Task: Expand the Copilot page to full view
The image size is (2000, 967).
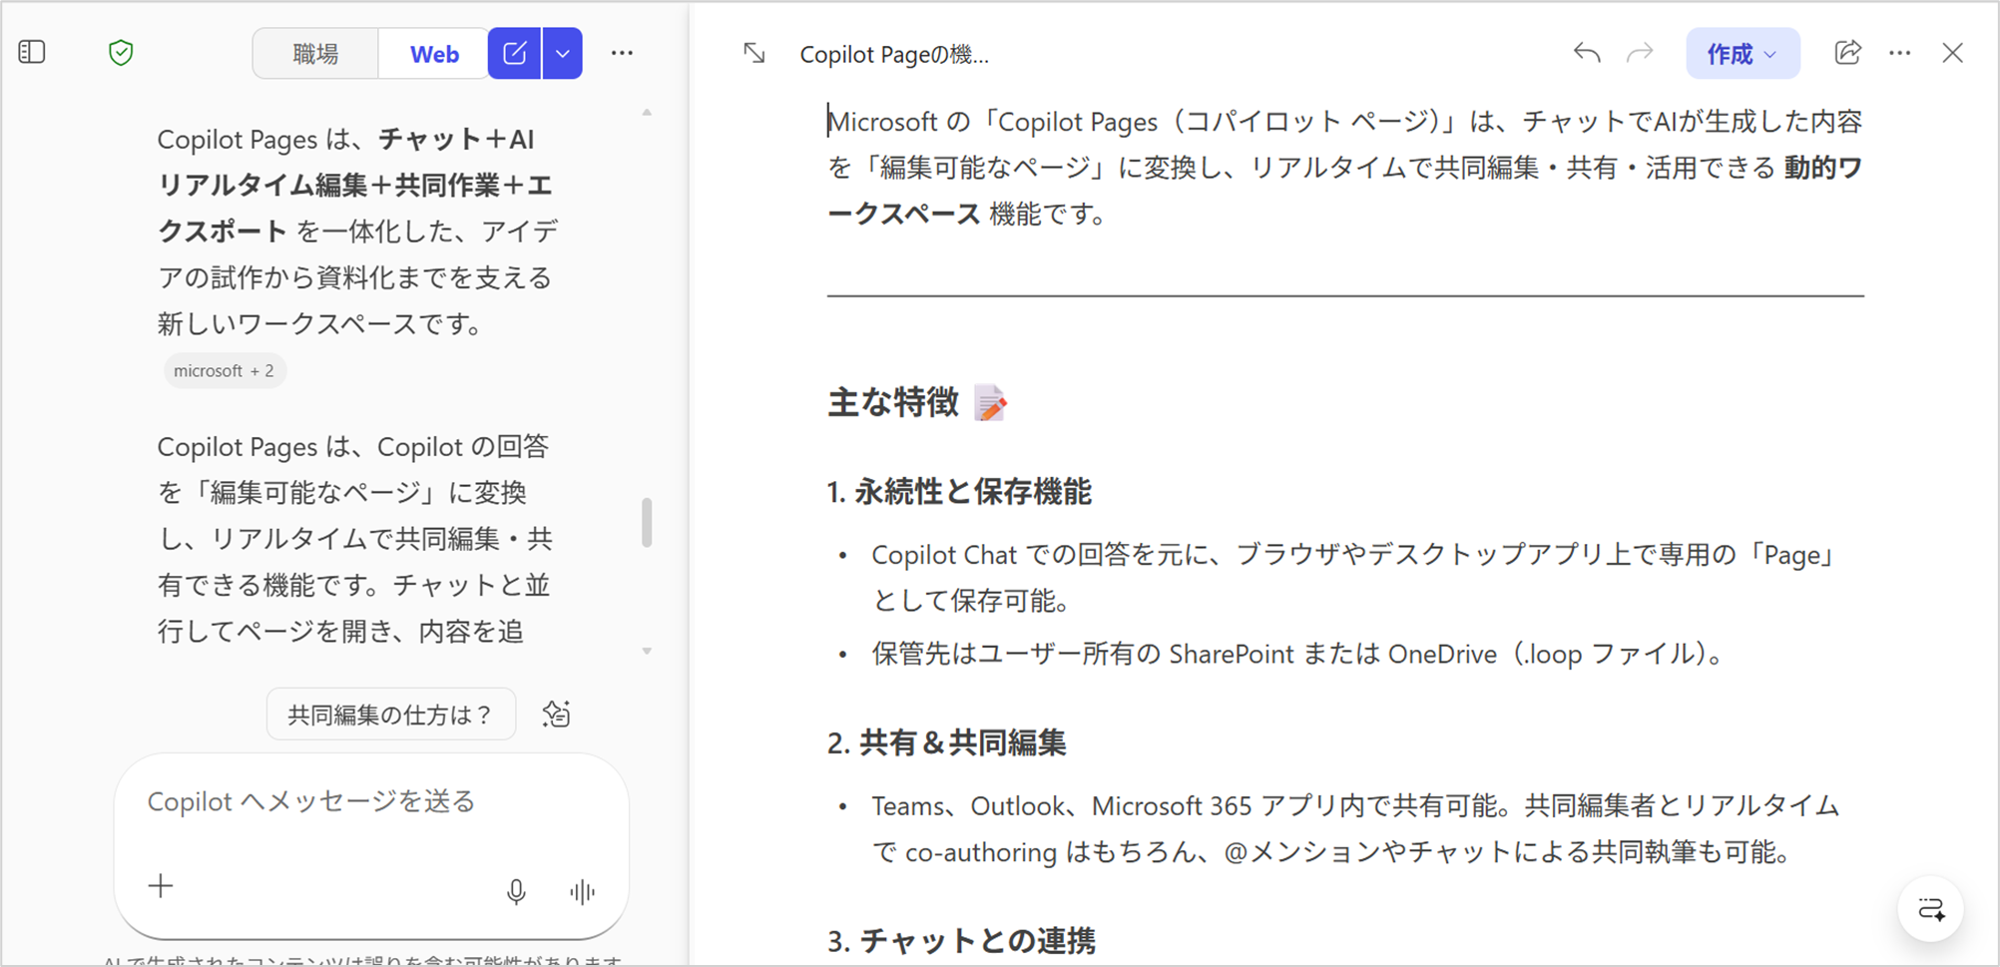Action: (x=755, y=53)
